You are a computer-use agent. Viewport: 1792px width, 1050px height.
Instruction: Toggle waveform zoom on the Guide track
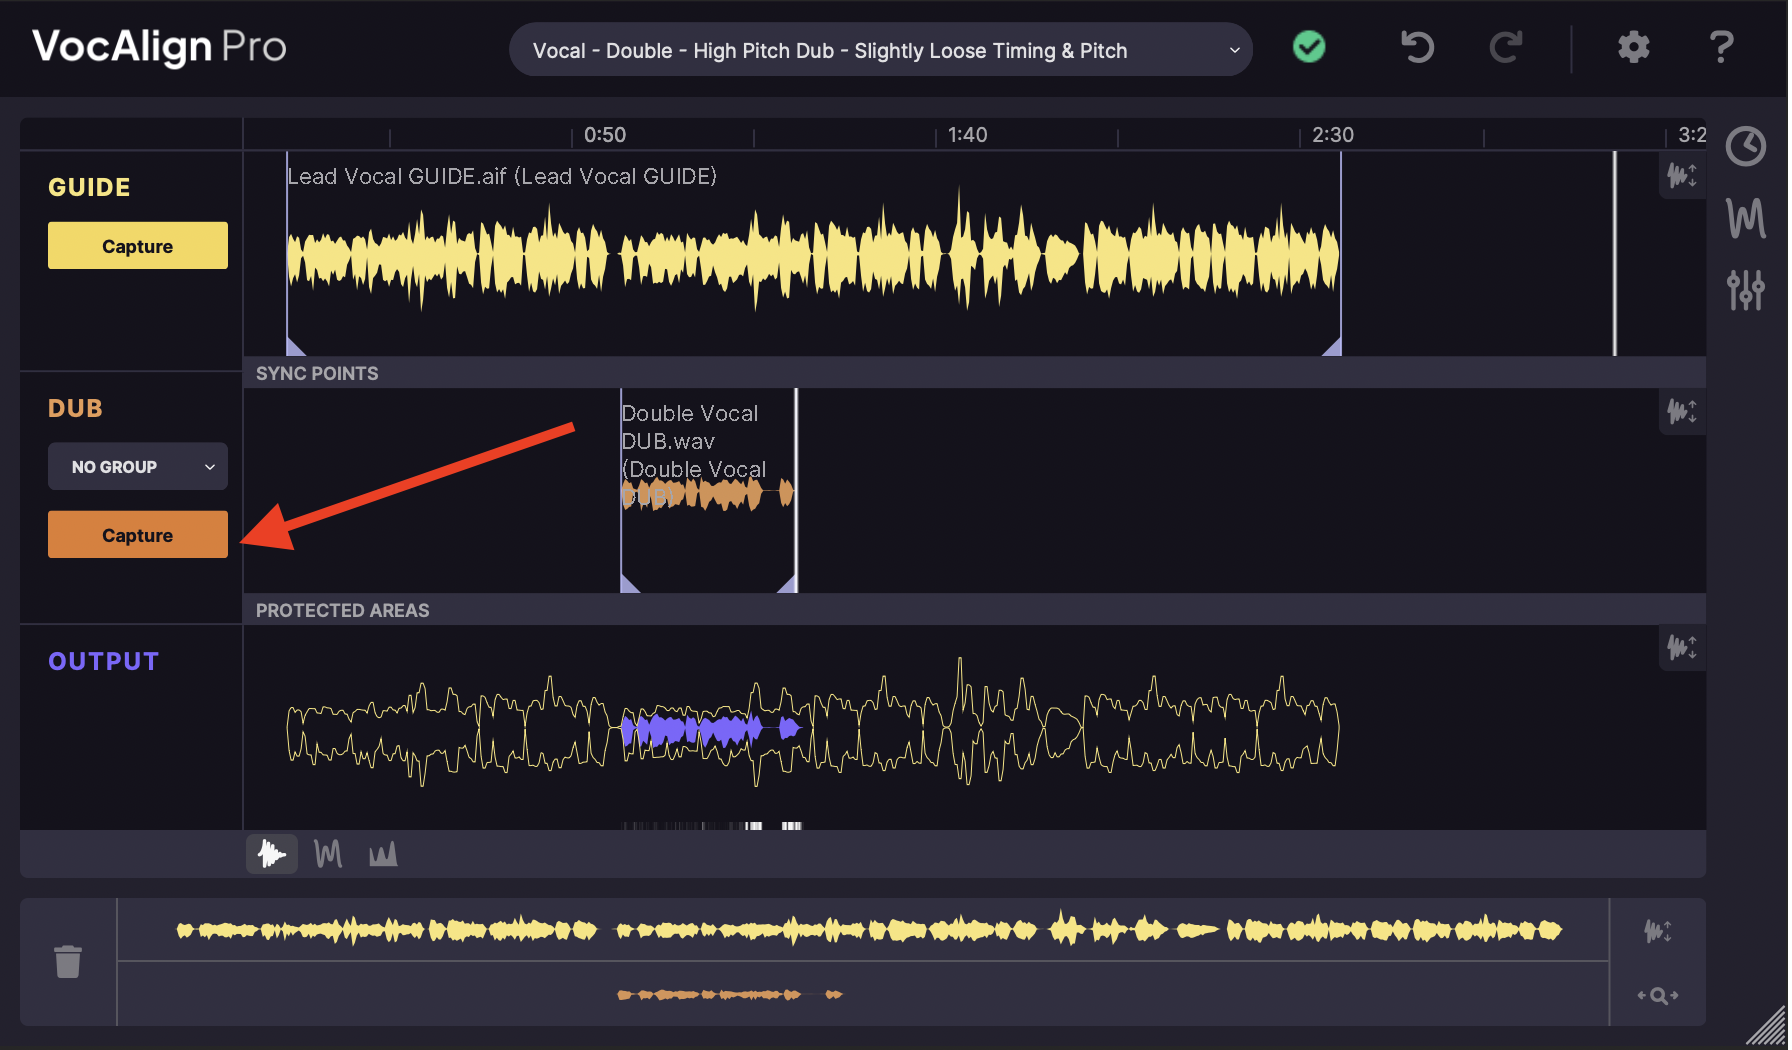(1682, 176)
